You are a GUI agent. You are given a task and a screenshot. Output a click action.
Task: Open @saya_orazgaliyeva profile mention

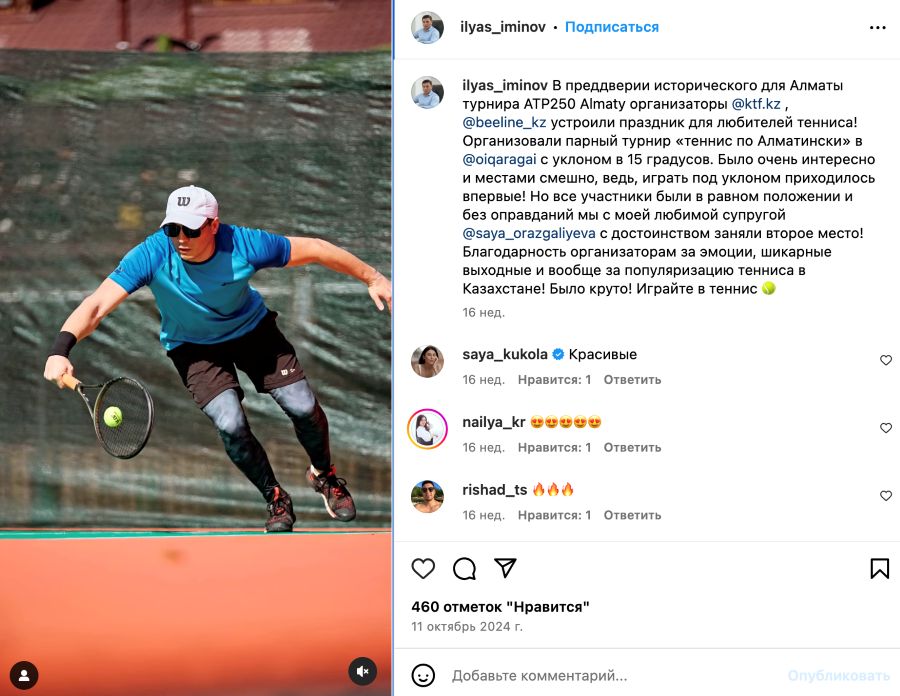529,234
